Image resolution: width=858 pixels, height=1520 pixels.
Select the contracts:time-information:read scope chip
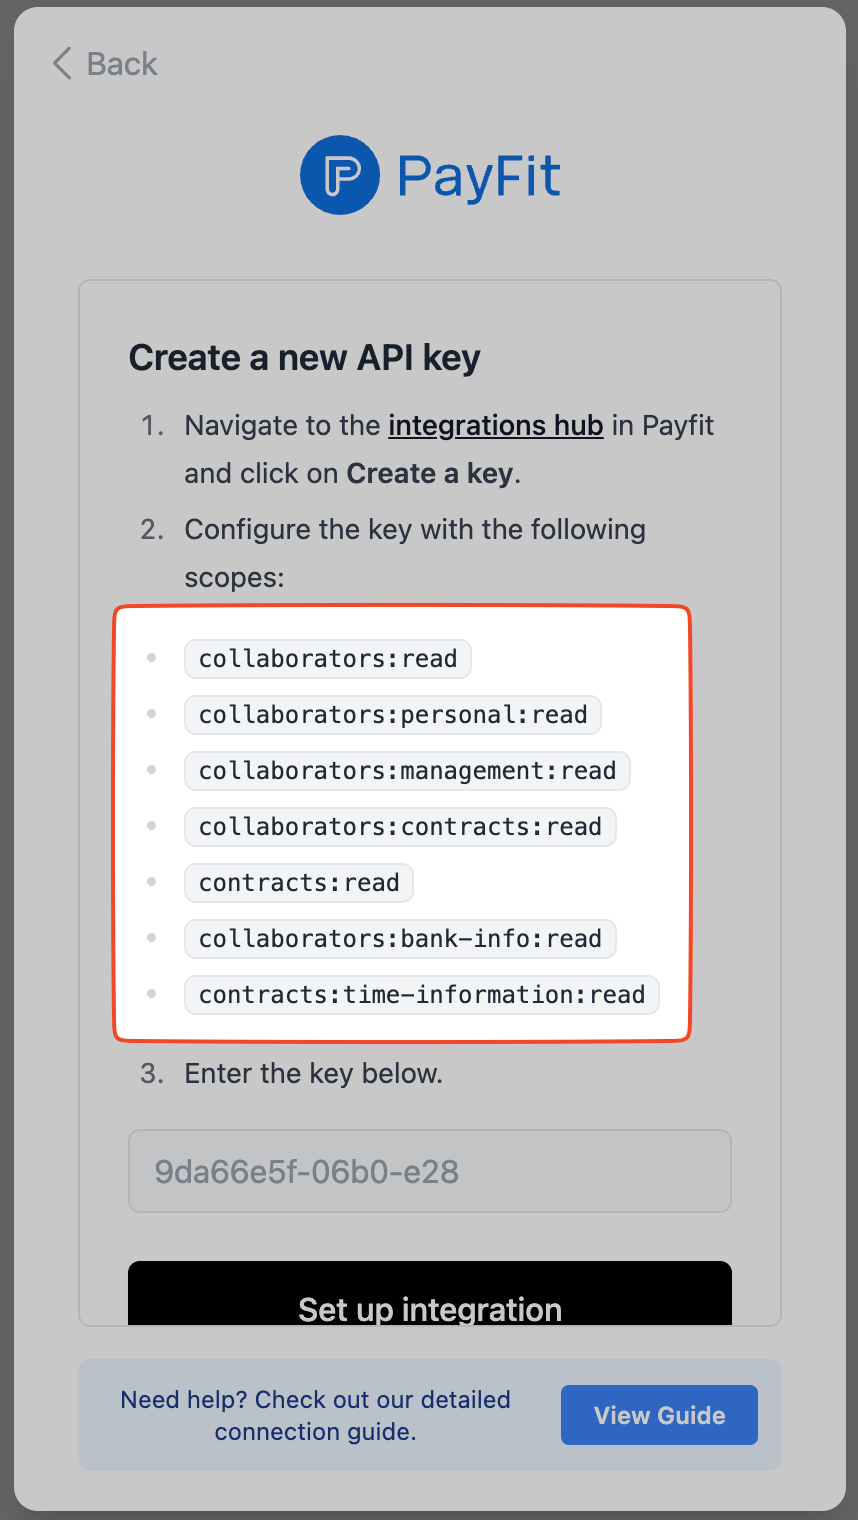pos(421,995)
